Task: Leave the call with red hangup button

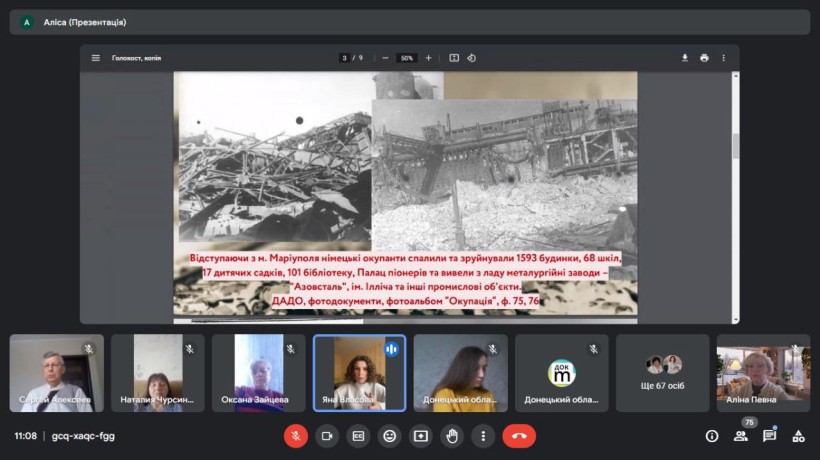Action: coord(519,436)
